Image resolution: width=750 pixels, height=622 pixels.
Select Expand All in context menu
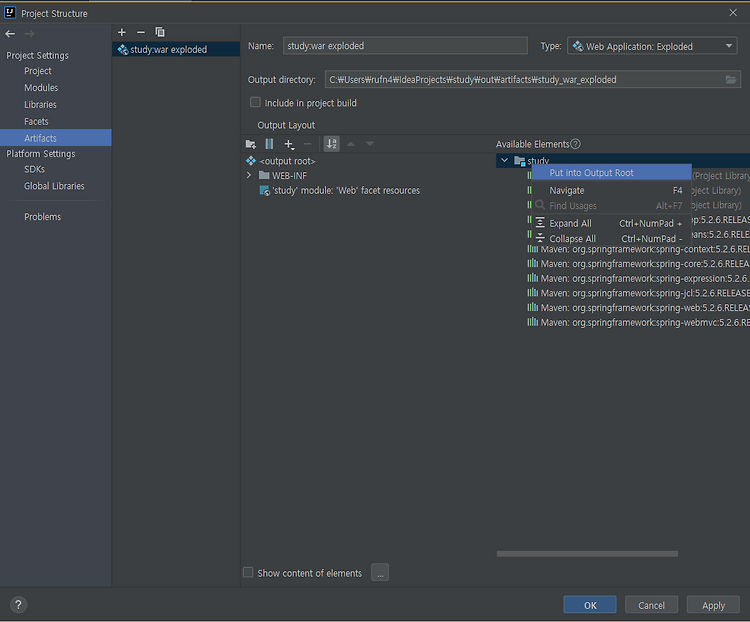coord(611,223)
